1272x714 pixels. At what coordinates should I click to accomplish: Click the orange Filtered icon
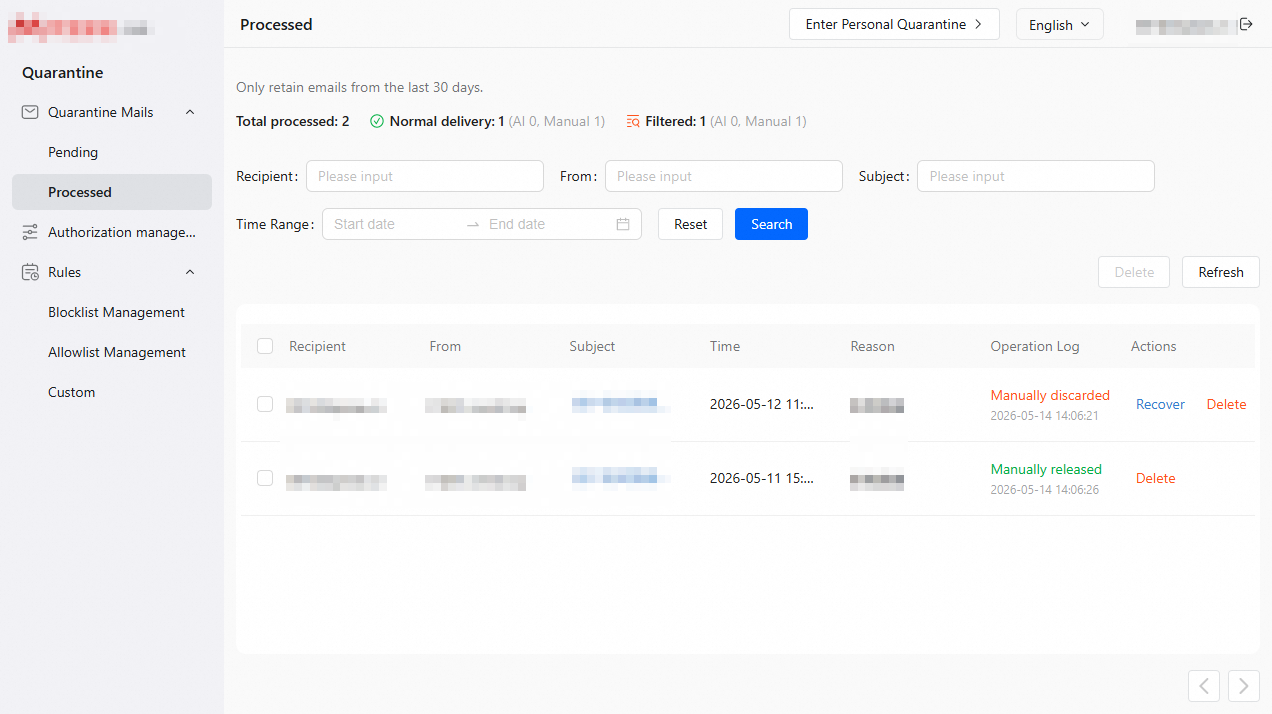[x=633, y=121]
